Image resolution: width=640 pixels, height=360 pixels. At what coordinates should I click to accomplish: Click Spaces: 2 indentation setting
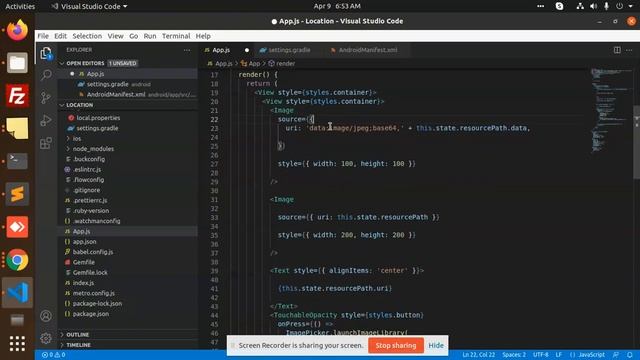tap(514, 355)
